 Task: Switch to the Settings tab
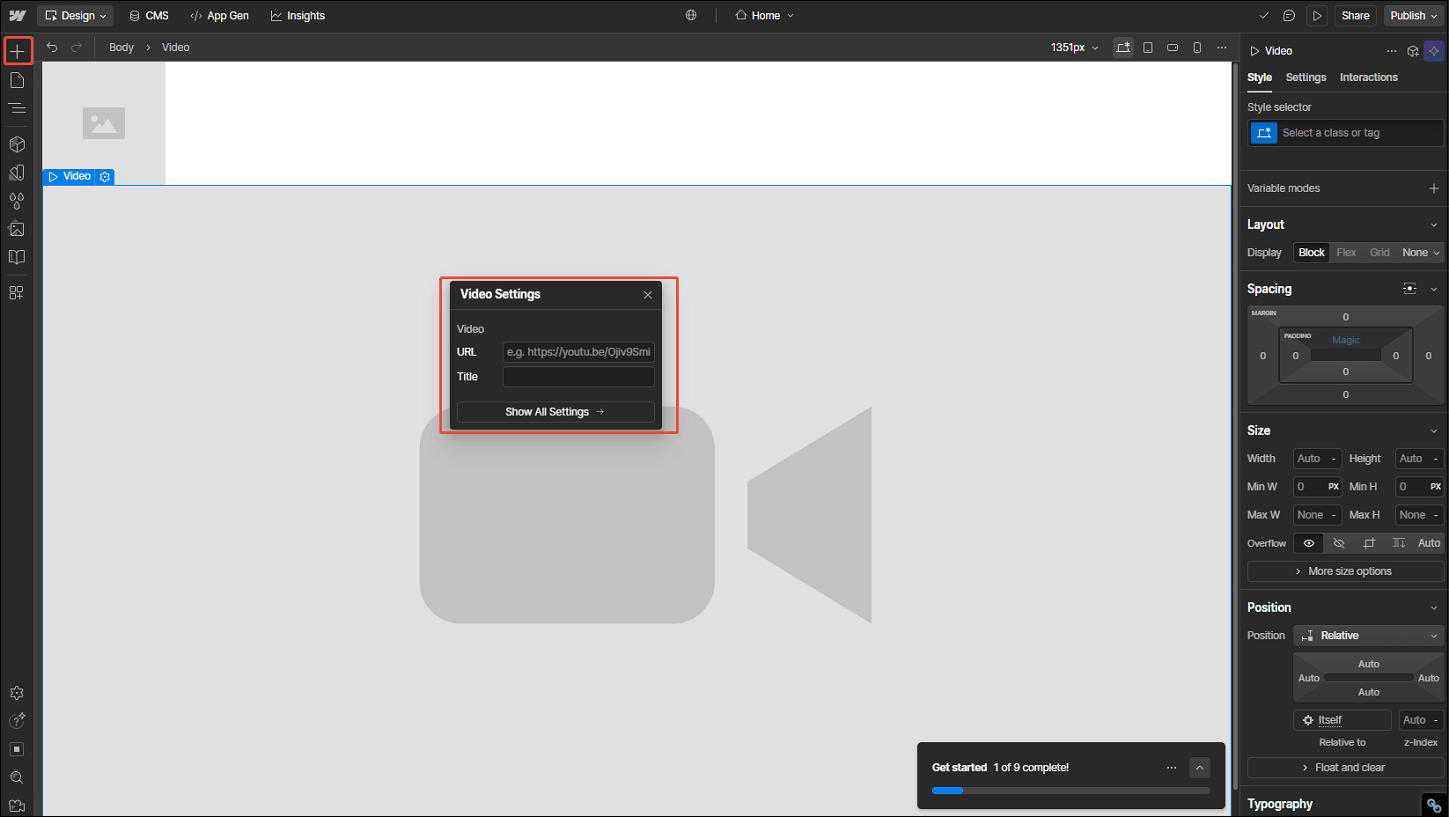1305,77
